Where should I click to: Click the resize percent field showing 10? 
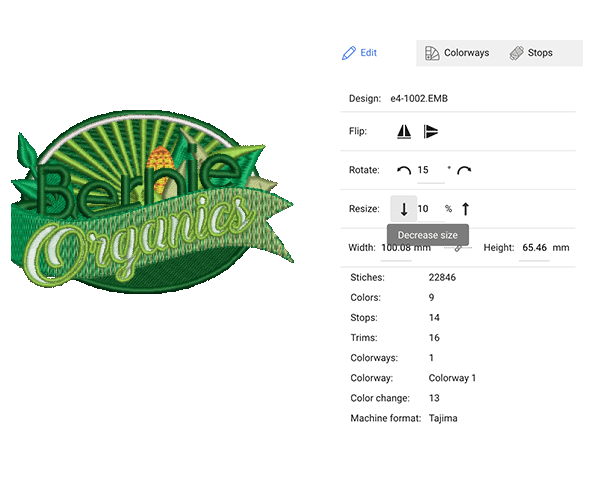[x=424, y=209]
